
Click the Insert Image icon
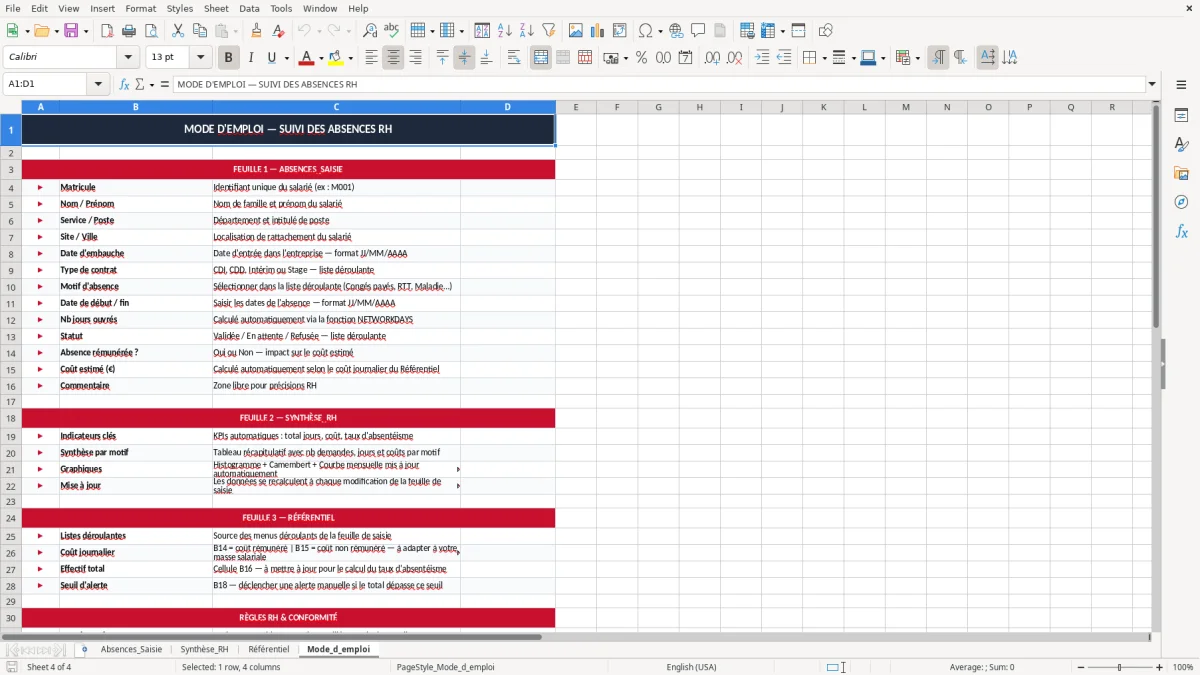coord(576,31)
